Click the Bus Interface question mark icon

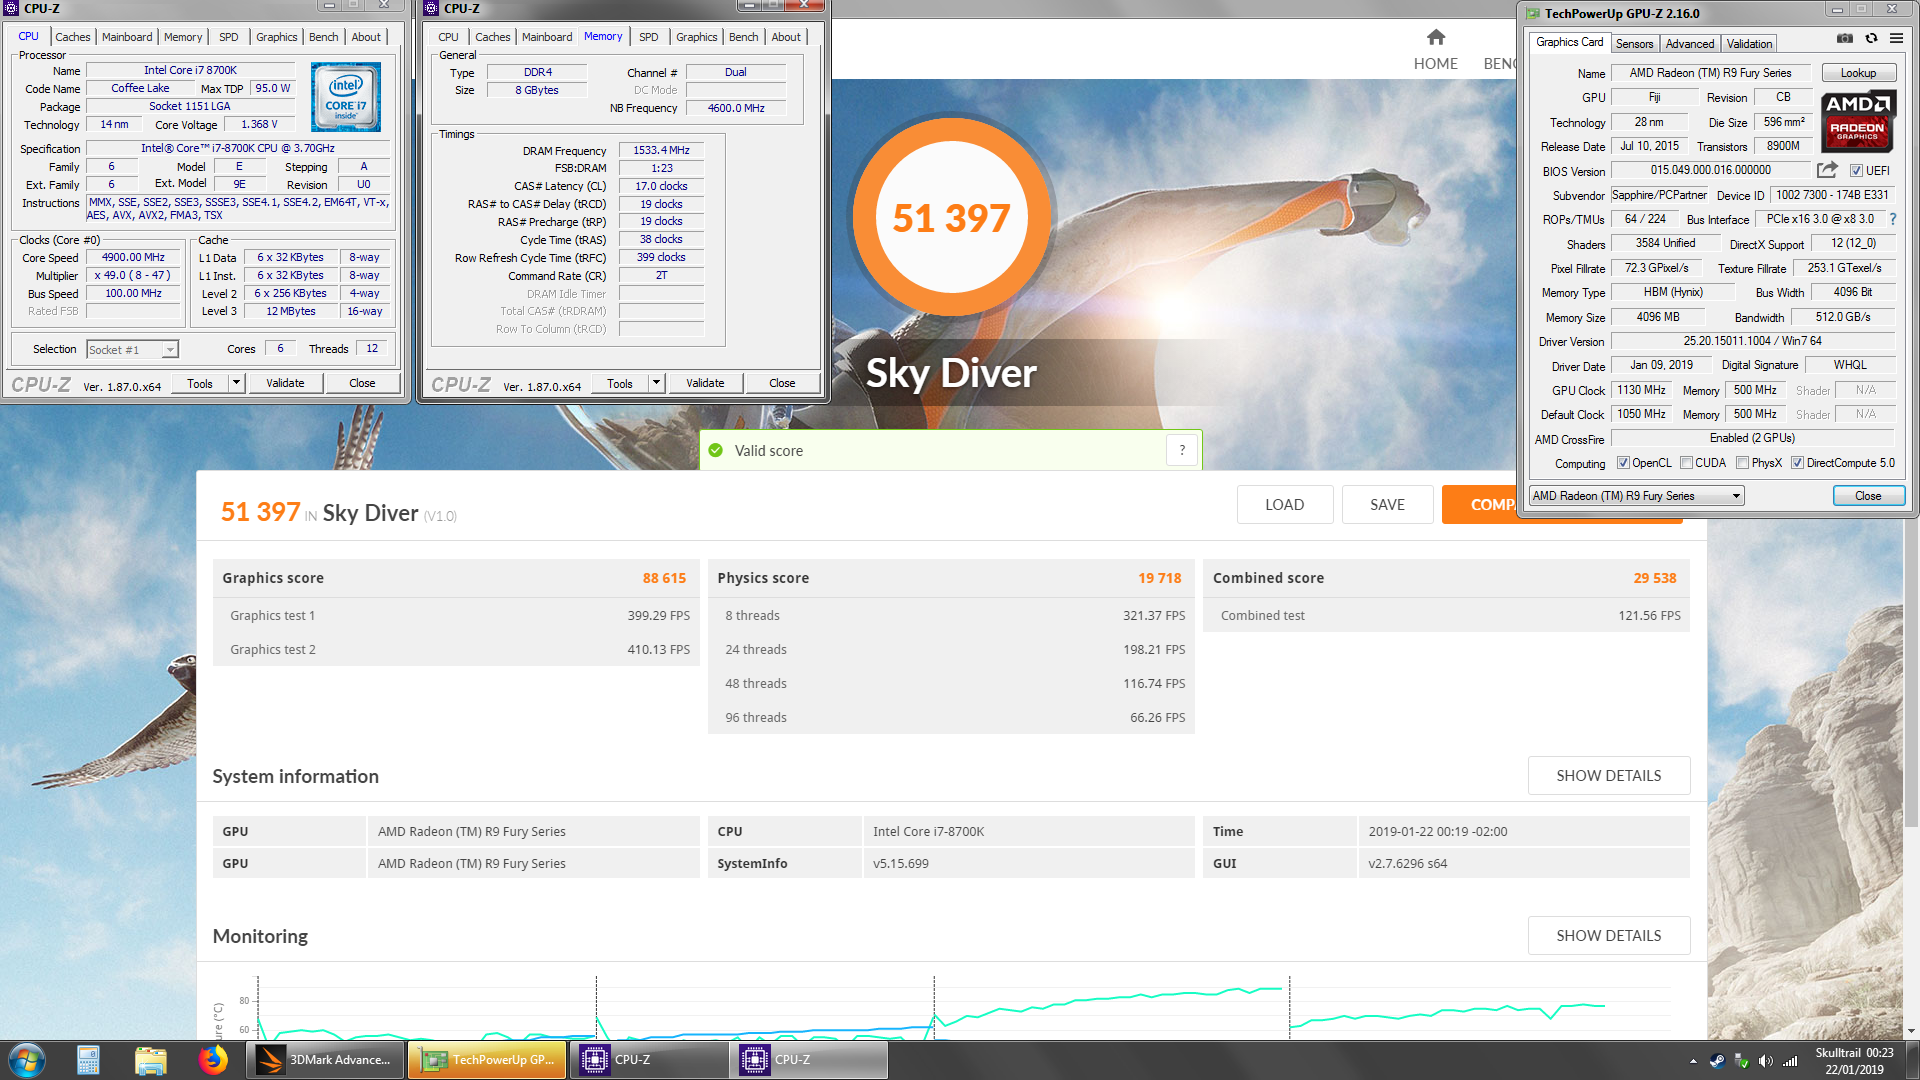pos(1893,219)
